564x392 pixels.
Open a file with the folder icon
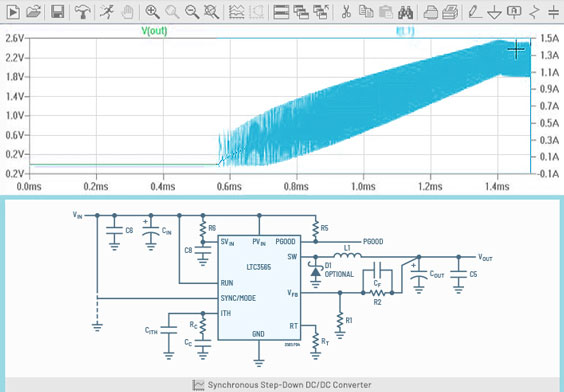pos(33,12)
